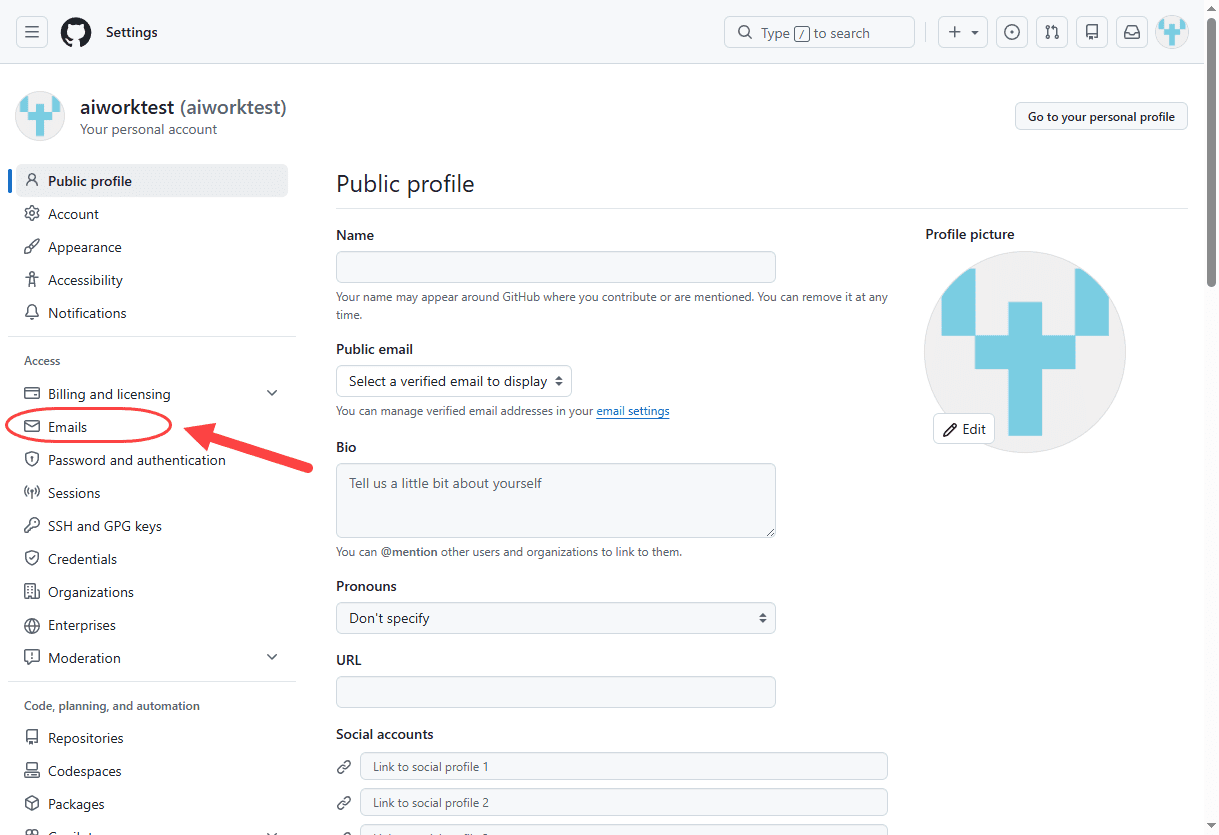Open the notifications inbox icon

click(1132, 32)
